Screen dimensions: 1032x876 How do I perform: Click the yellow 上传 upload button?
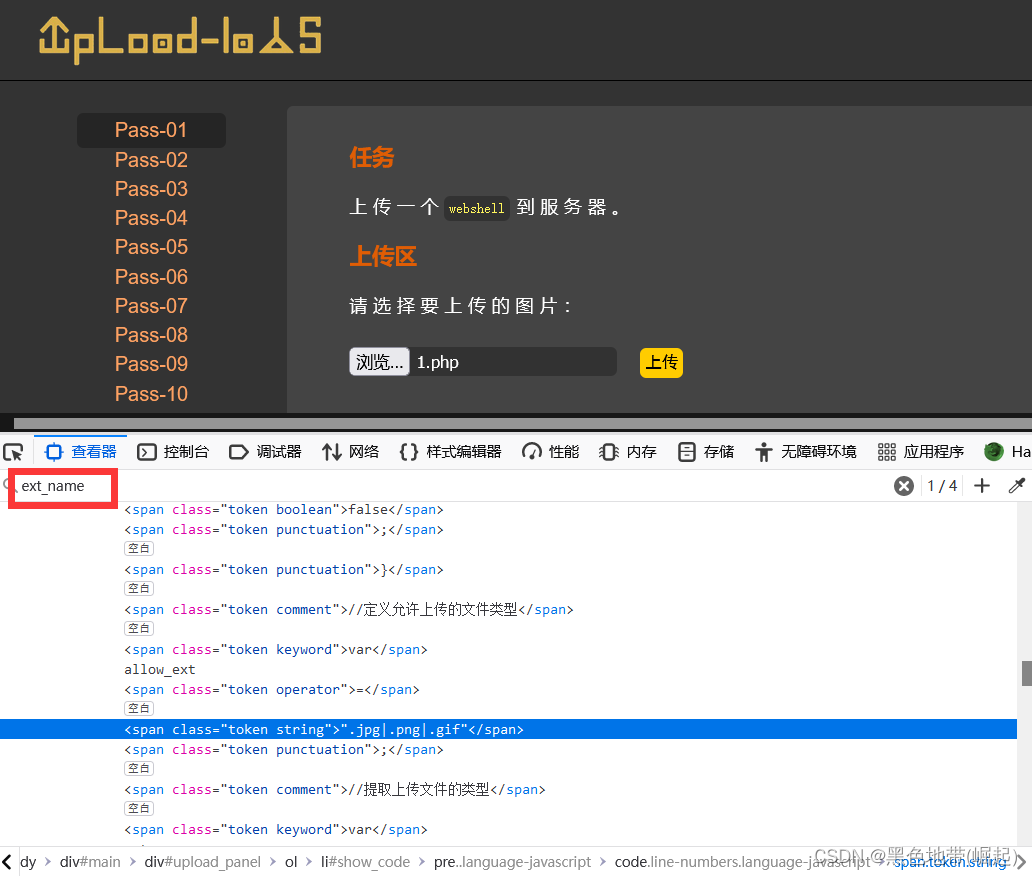point(661,363)
